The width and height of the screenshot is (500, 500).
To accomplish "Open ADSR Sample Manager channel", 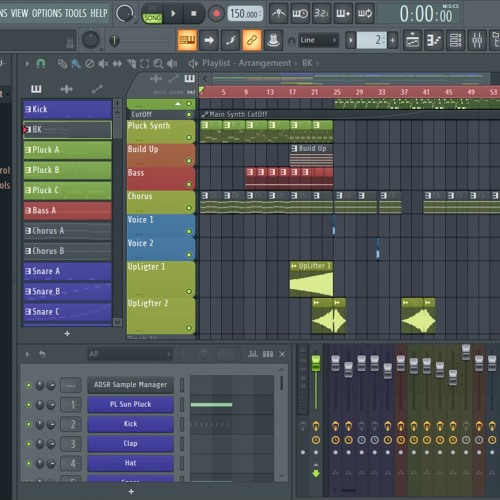I will 130,385.
